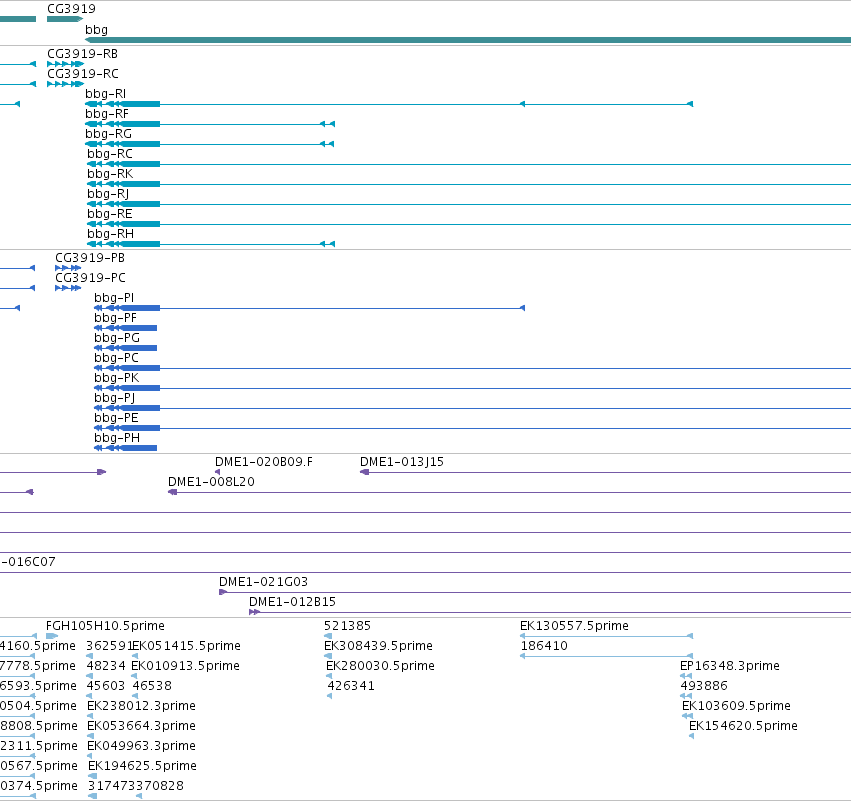
Task: Open the EK130557.5prime EST label
Action: pos(574,626)
